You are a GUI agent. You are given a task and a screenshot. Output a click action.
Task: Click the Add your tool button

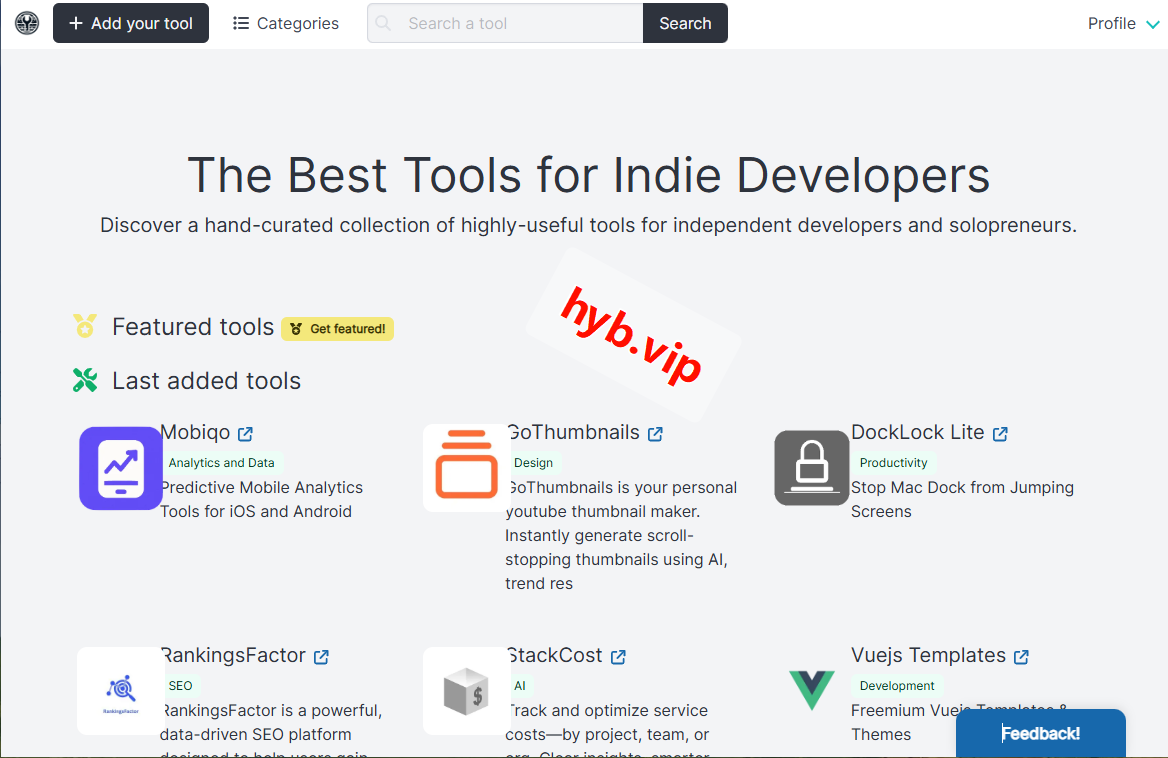pos(130,22)
